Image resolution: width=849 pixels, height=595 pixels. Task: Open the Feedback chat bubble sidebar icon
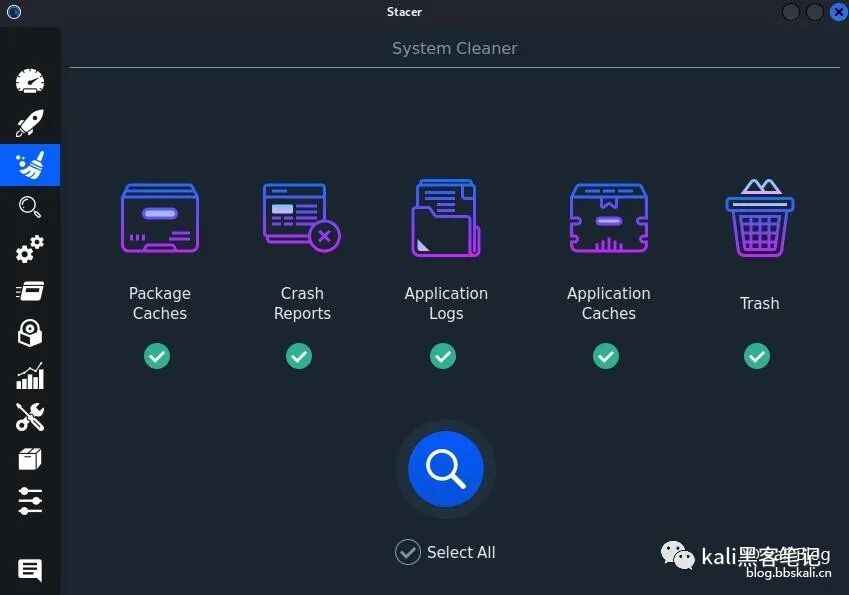[30, 570]
